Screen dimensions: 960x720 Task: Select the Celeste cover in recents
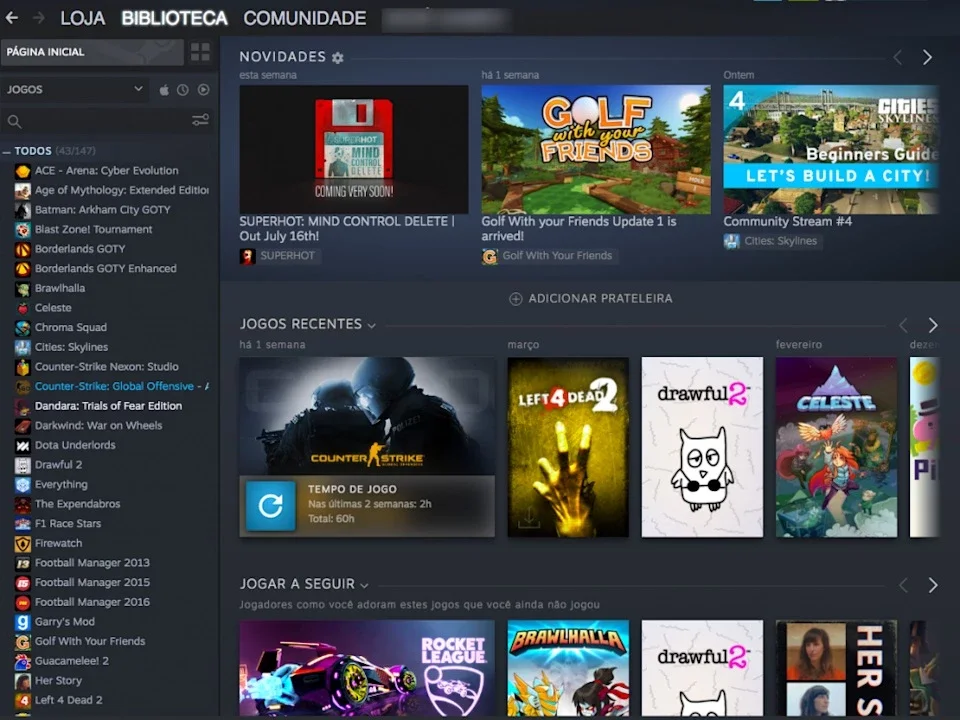click(x=836, y=447)
